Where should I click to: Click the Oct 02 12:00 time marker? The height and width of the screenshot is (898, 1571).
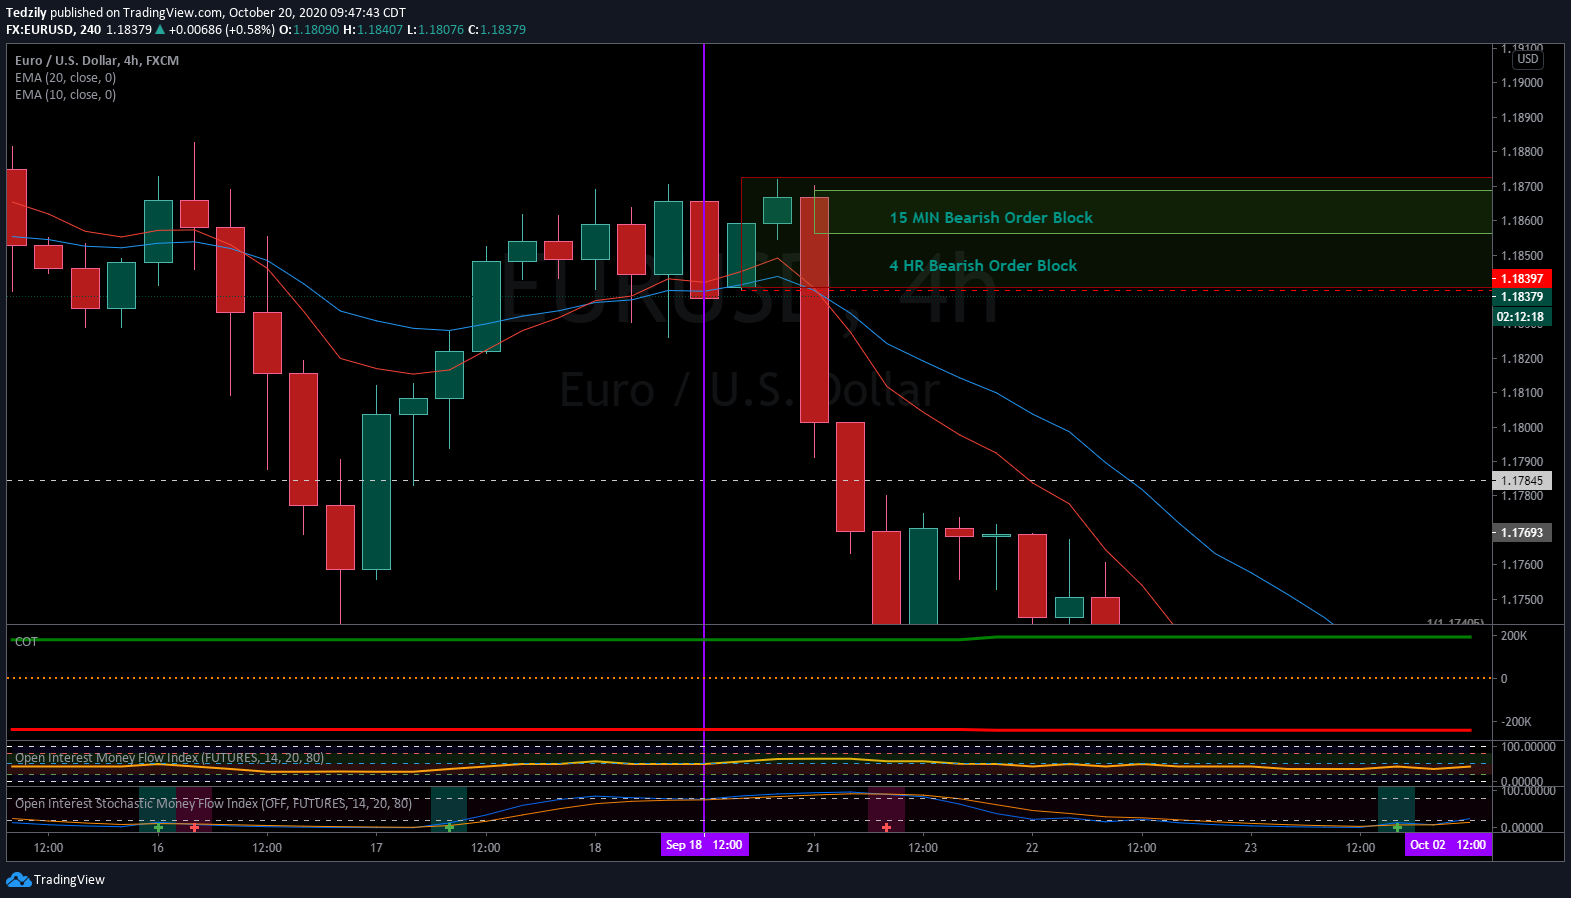click(1448, 845)
